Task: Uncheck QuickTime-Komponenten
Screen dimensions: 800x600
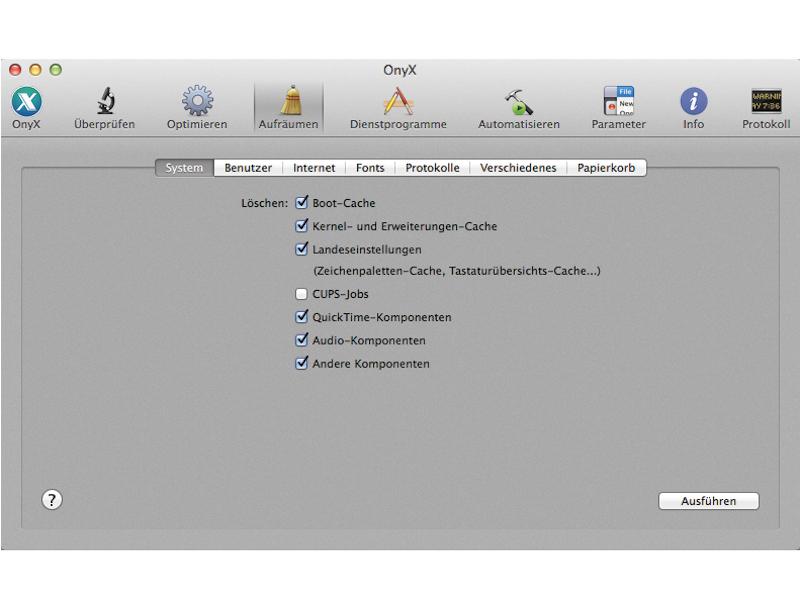Action: (302, 317)
